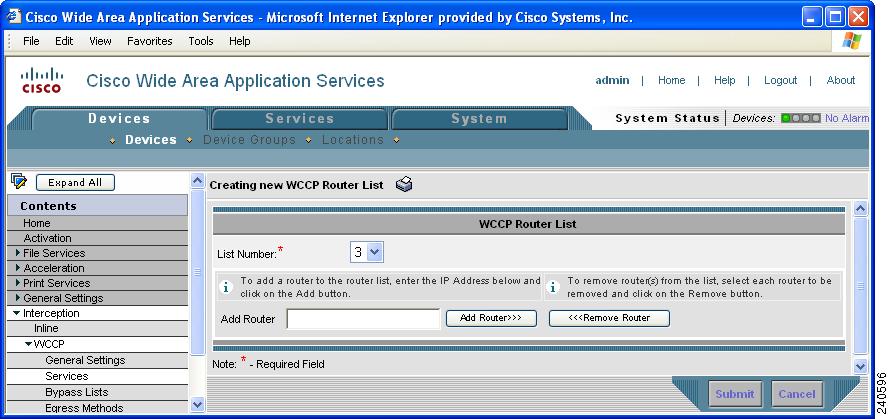Click the No Alarm status link

847,118
